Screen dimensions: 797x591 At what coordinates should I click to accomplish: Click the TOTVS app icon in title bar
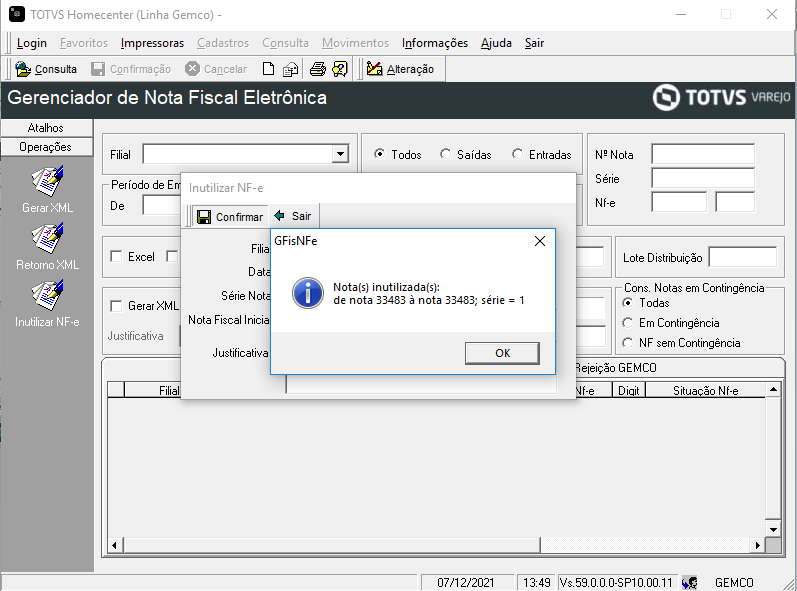pyautogui.click(x=17, y=14)
